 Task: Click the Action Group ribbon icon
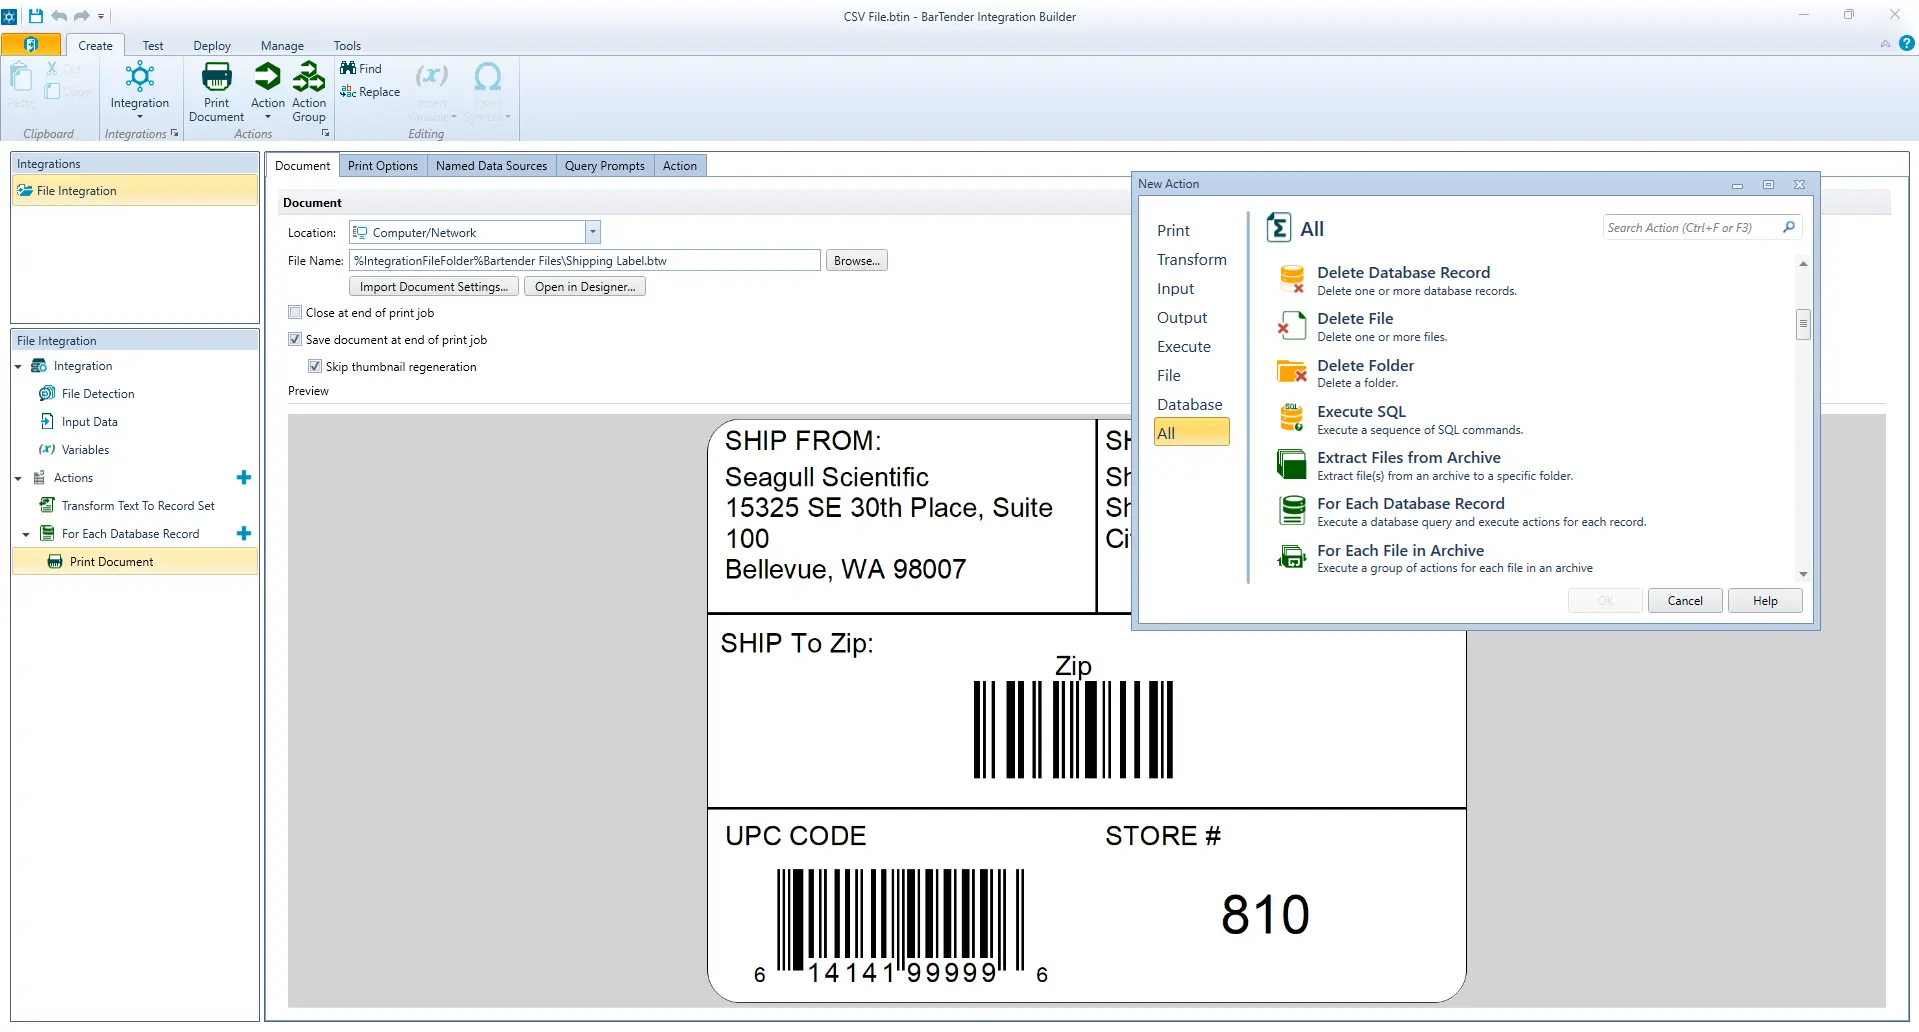(309, 77)
